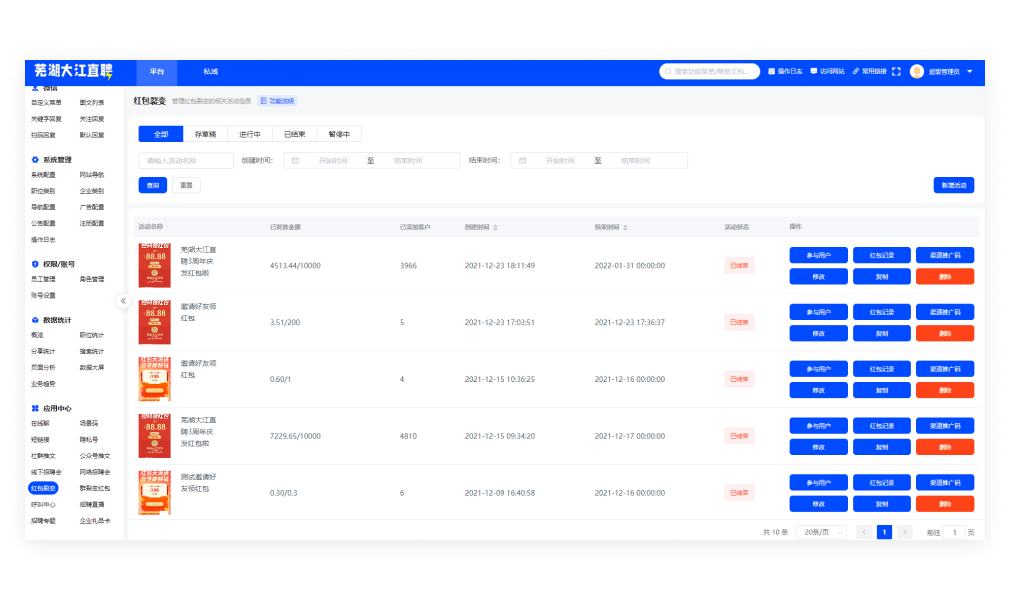Click the user avatar in top bar
This screenshot has height=600, width=1010.
916,72
